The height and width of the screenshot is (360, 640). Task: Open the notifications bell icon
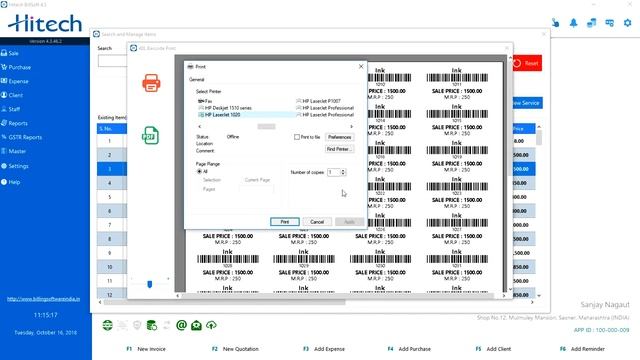tap(573, 23)
